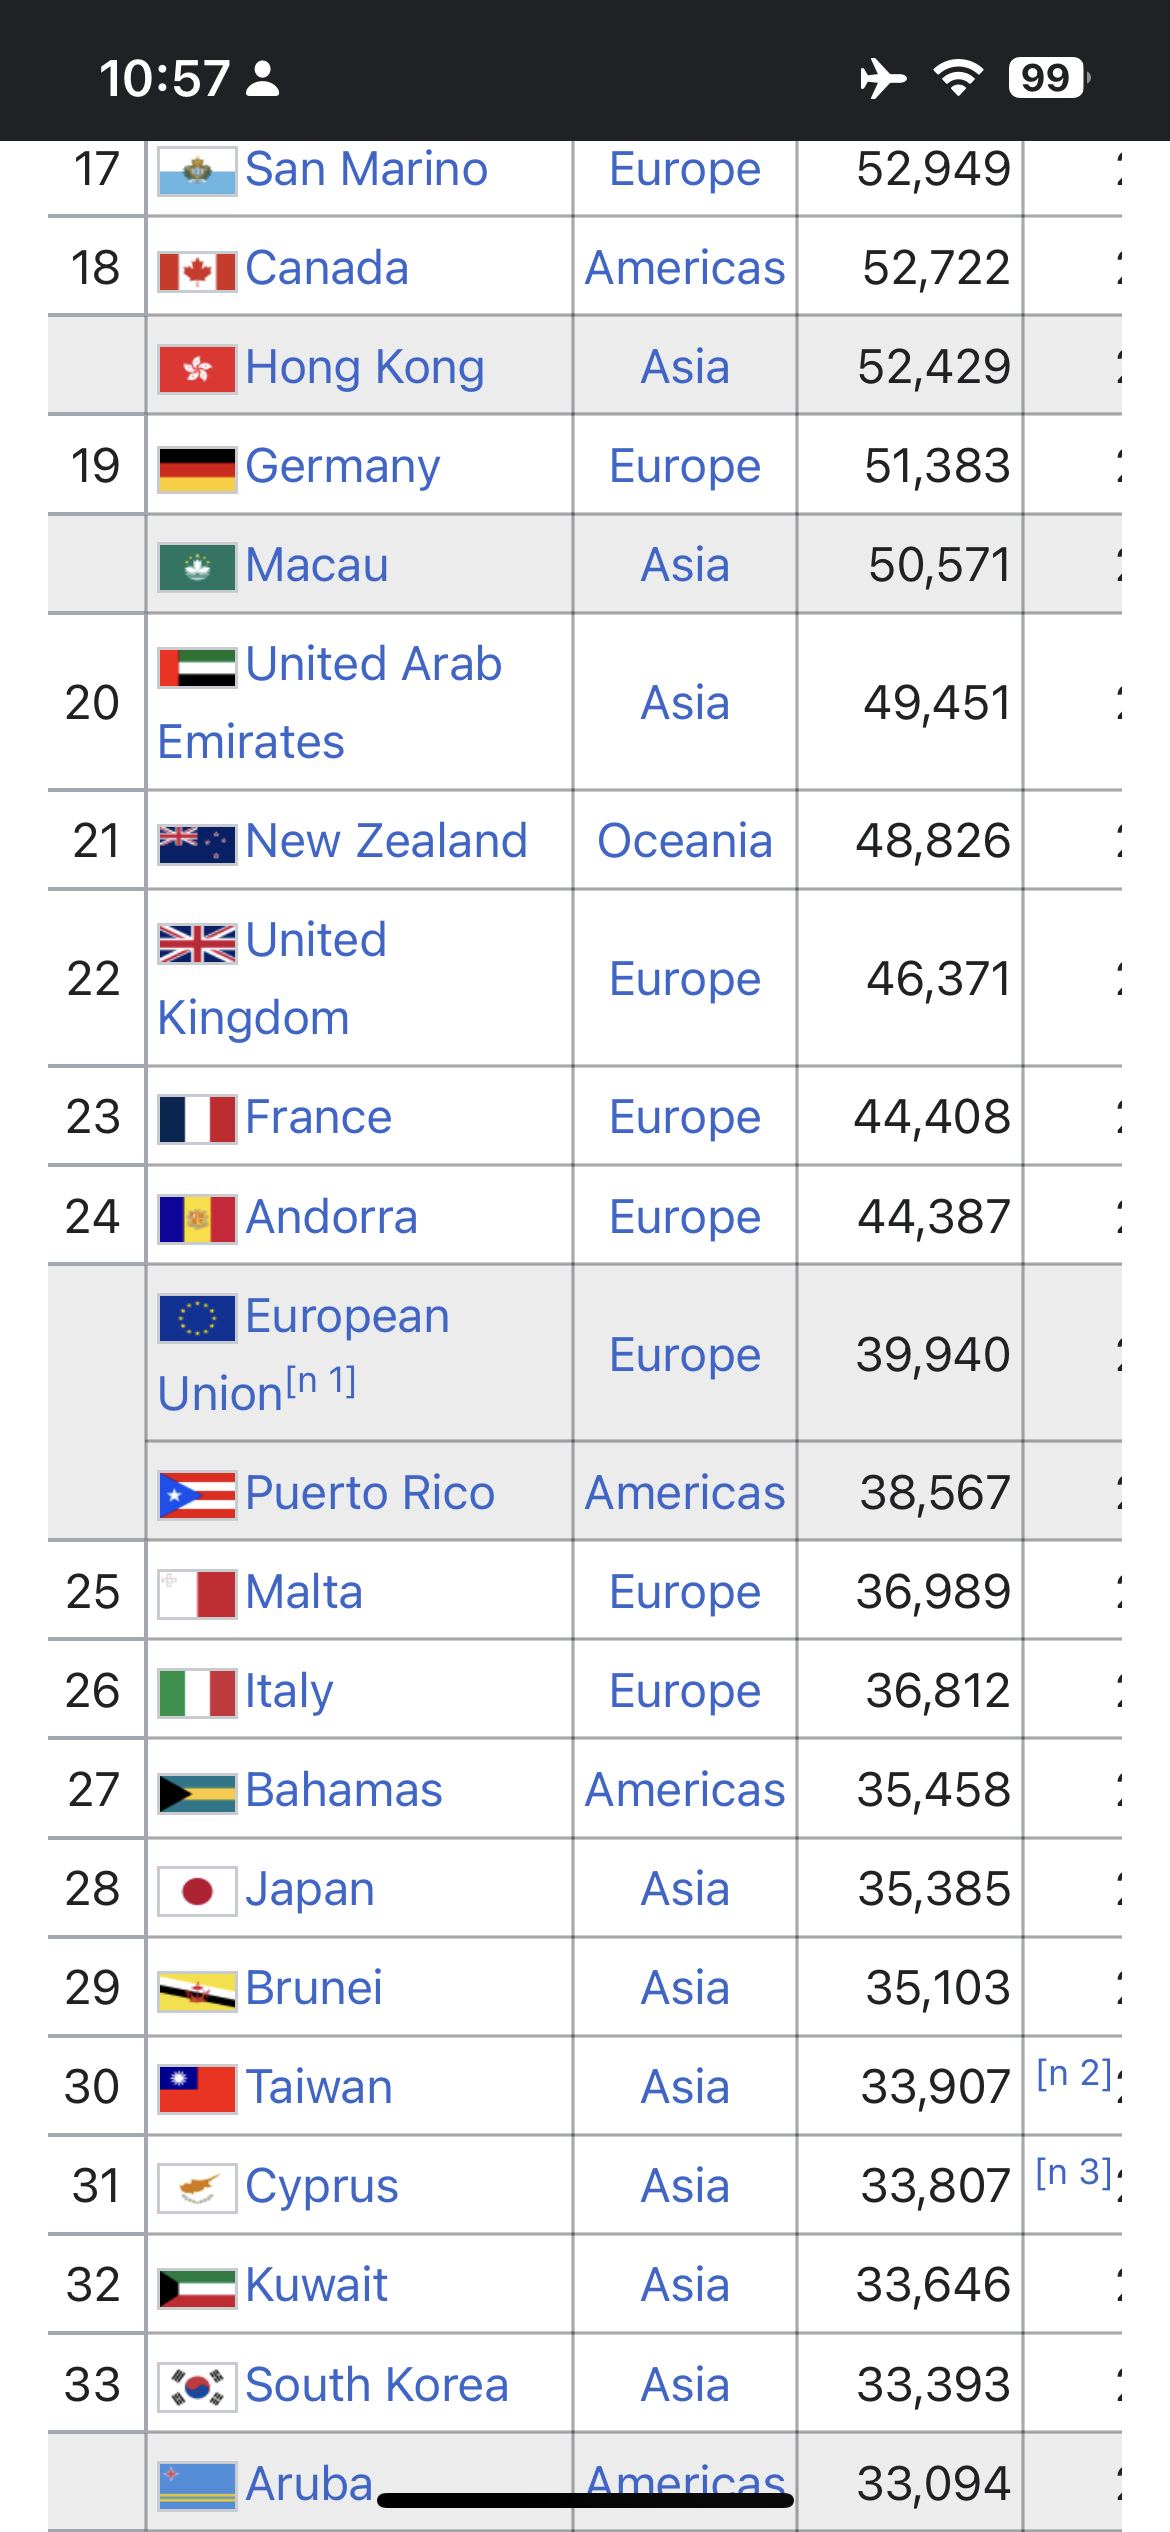The width and height of the screenshot is (1170, 2532).
Task: Tap the South Korea flag icon
Action: (x=197, y=2388)
